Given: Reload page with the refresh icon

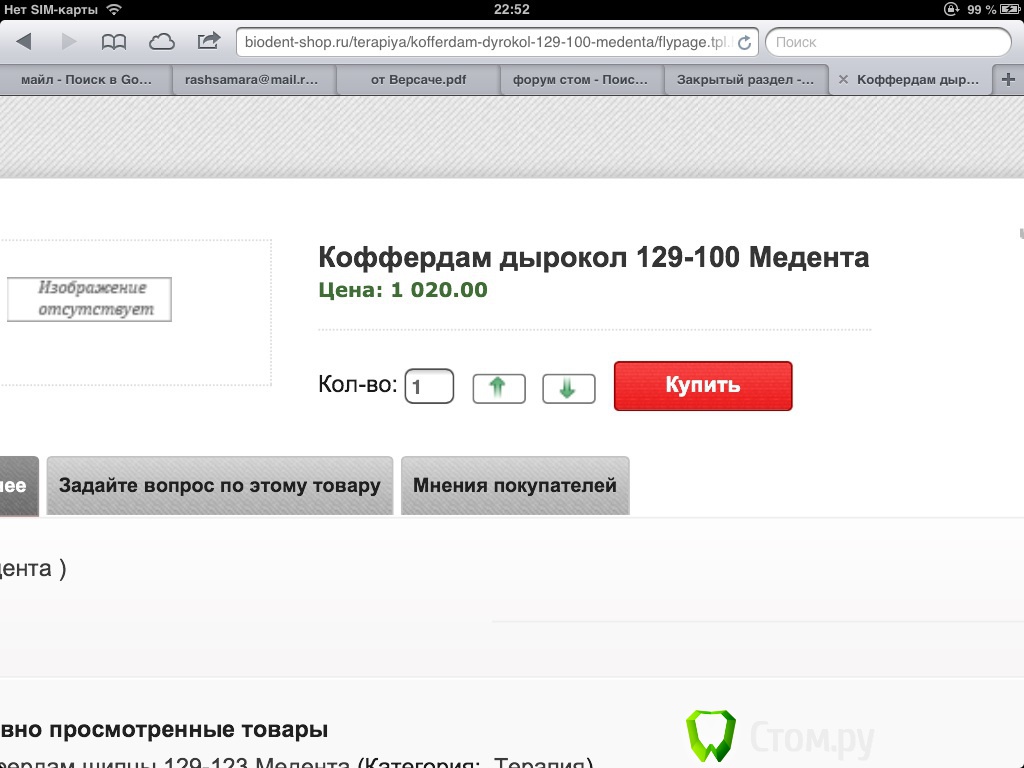Looking at the screenshot, I should coord(744,43).
